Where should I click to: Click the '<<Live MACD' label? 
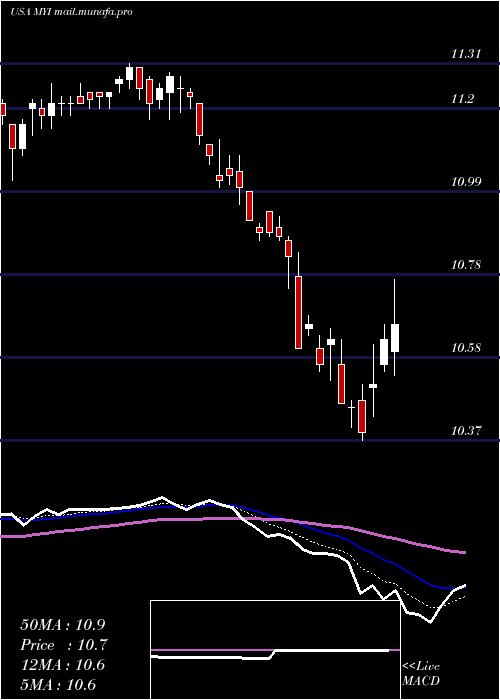(421, 673)
